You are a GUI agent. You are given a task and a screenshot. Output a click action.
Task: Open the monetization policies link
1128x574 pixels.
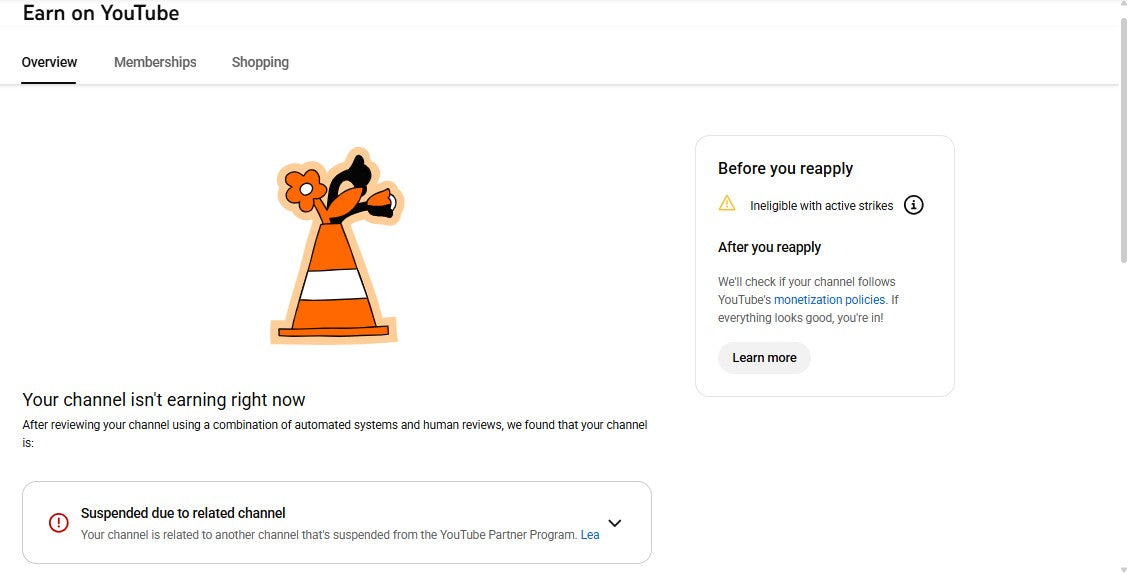coord(829,300)
